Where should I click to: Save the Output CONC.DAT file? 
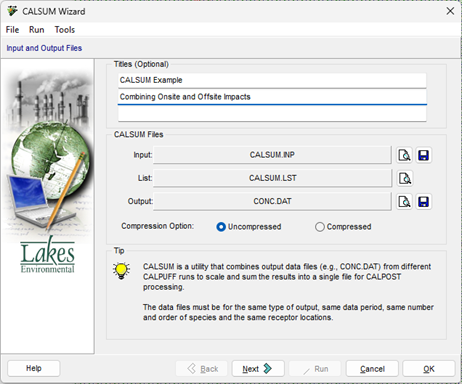[x=423, y=202]
